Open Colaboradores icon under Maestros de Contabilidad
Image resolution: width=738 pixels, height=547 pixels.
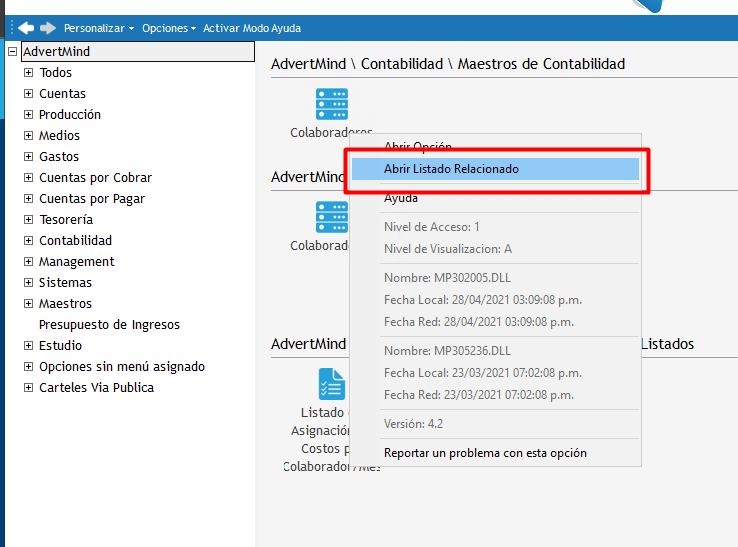(x=332, y=104)
